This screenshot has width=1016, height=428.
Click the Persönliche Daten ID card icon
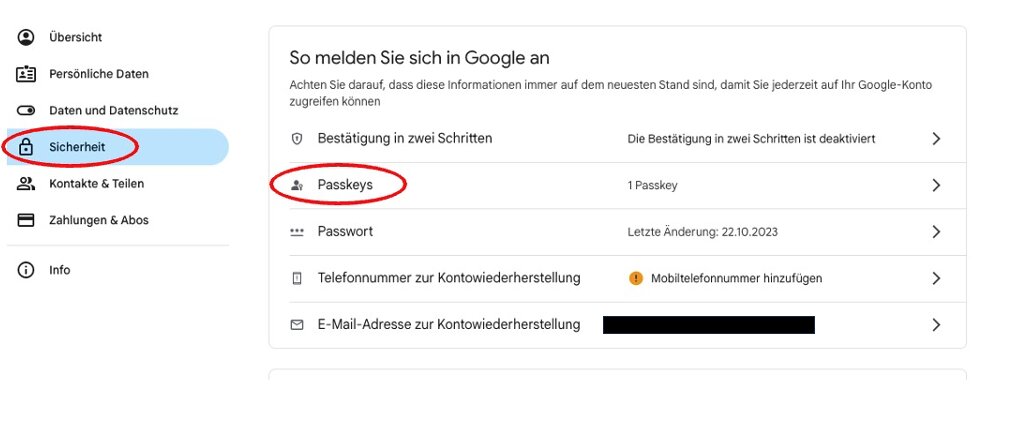(26, 74)
